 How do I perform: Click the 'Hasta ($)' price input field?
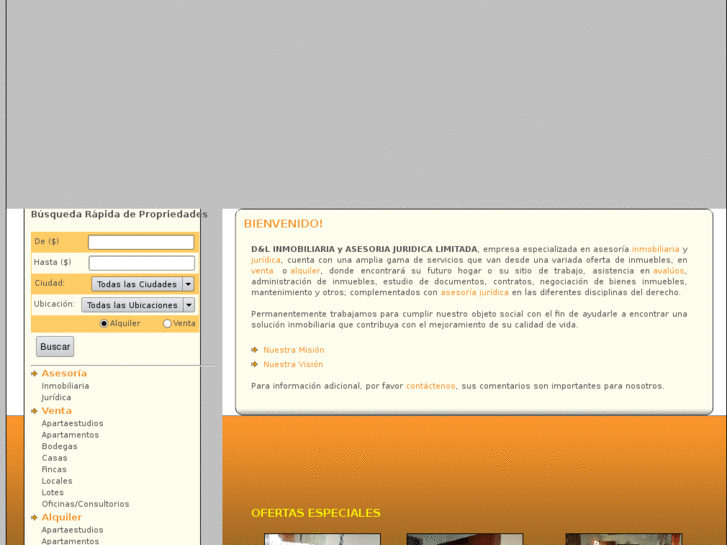[x=141, y=263]
